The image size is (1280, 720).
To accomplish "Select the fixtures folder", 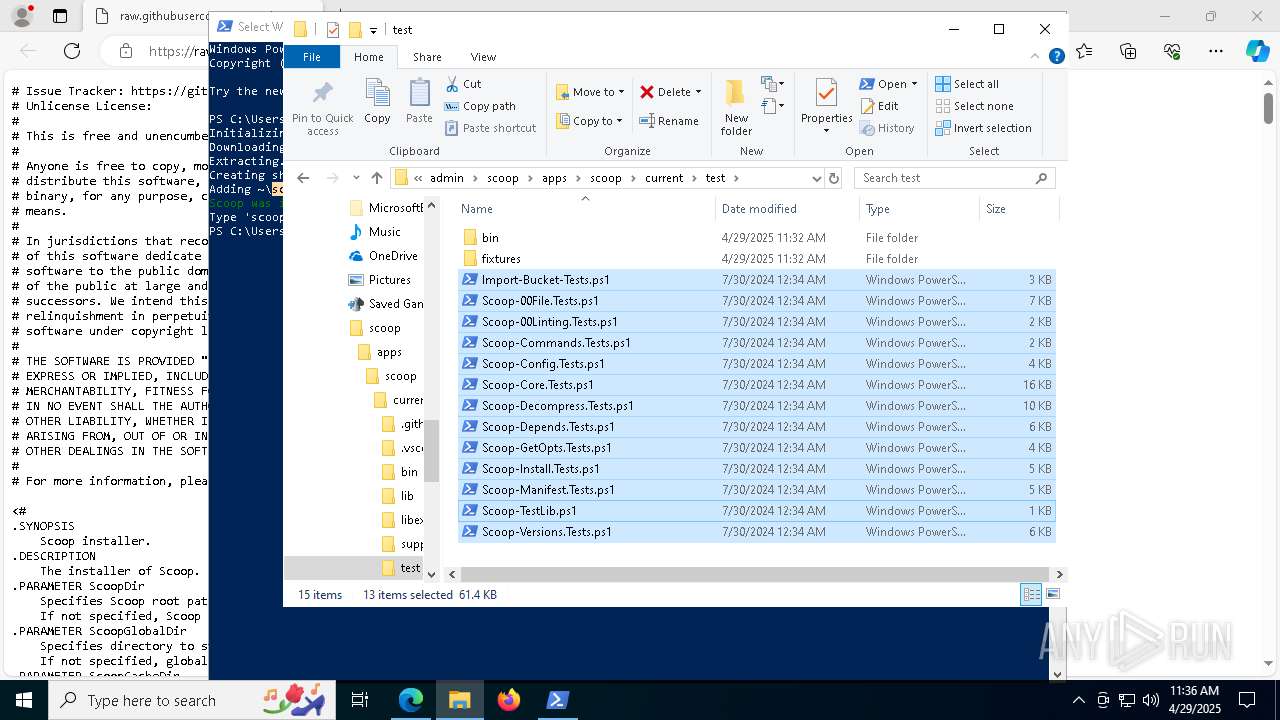I will (x=756, y=259).
